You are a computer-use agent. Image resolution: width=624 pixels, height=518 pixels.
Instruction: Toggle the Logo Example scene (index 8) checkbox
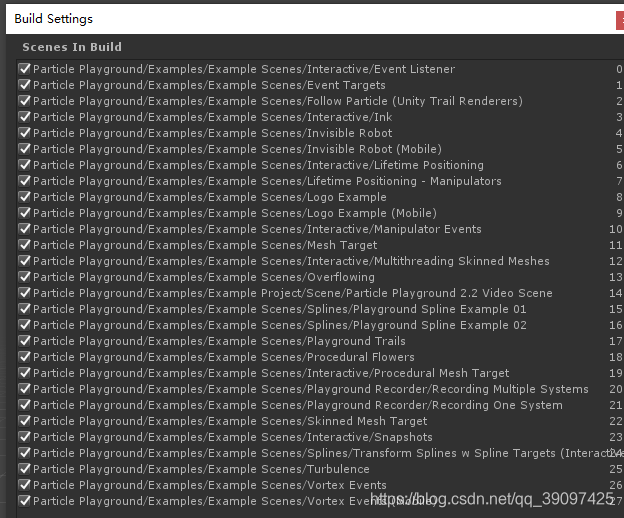pos(25,197)
